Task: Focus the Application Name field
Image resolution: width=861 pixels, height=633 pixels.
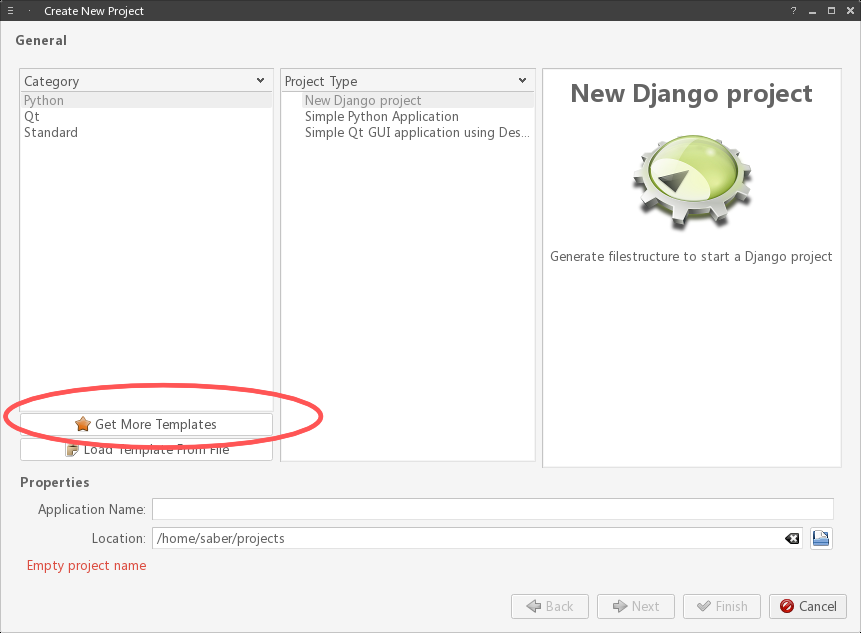Action: point(493,509)
